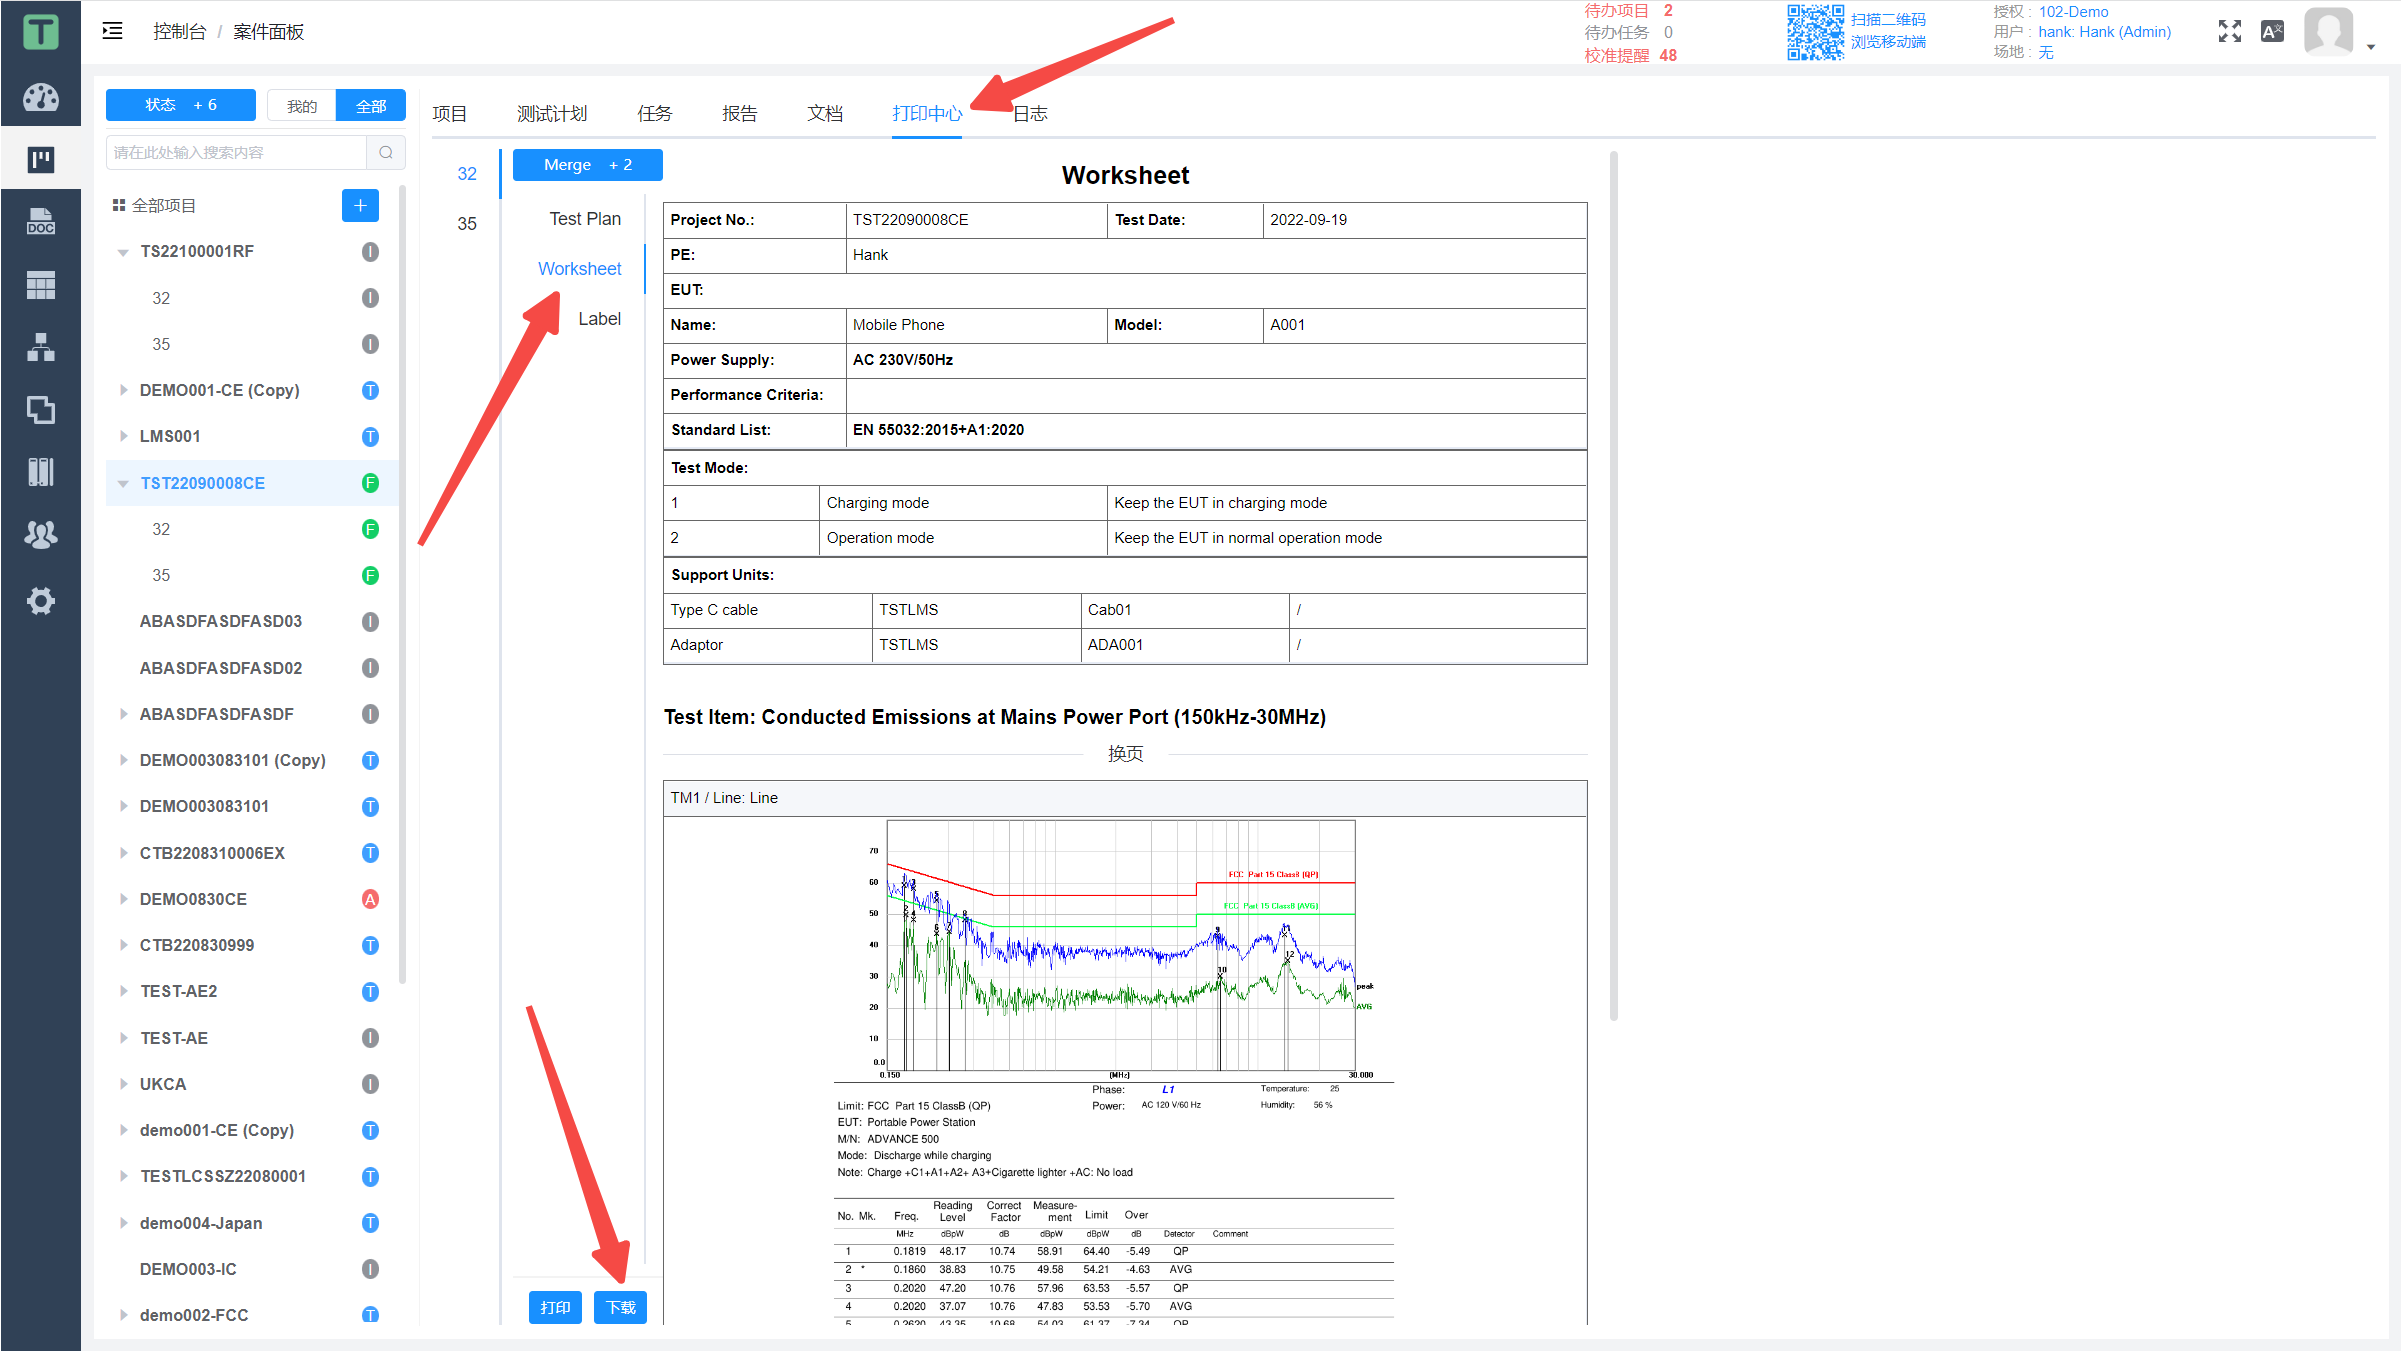Click the green T logo icon

point(41,32)
